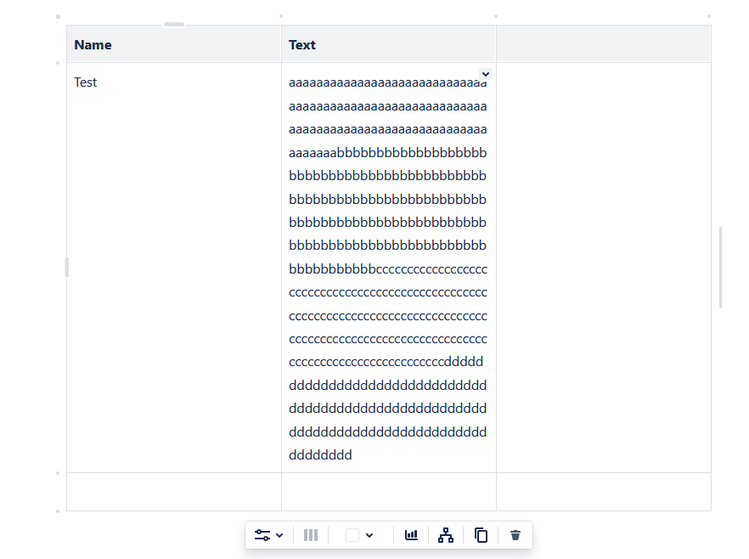Select the Name header cell
Viewport: 749px width, 559px height.
(174, 44)
